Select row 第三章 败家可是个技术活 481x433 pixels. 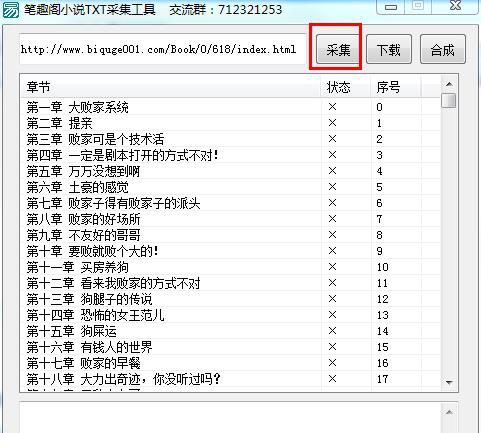point(231,139)
